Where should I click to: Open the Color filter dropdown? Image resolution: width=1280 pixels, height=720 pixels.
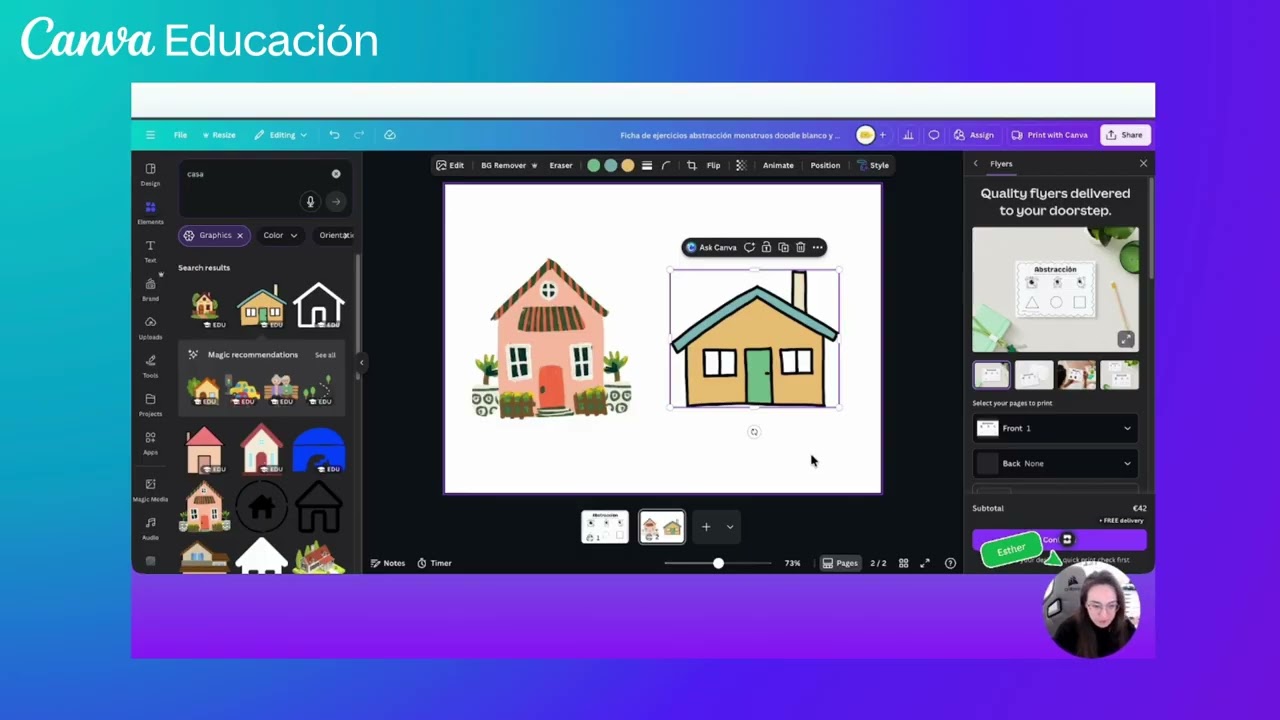click(280, 235)
